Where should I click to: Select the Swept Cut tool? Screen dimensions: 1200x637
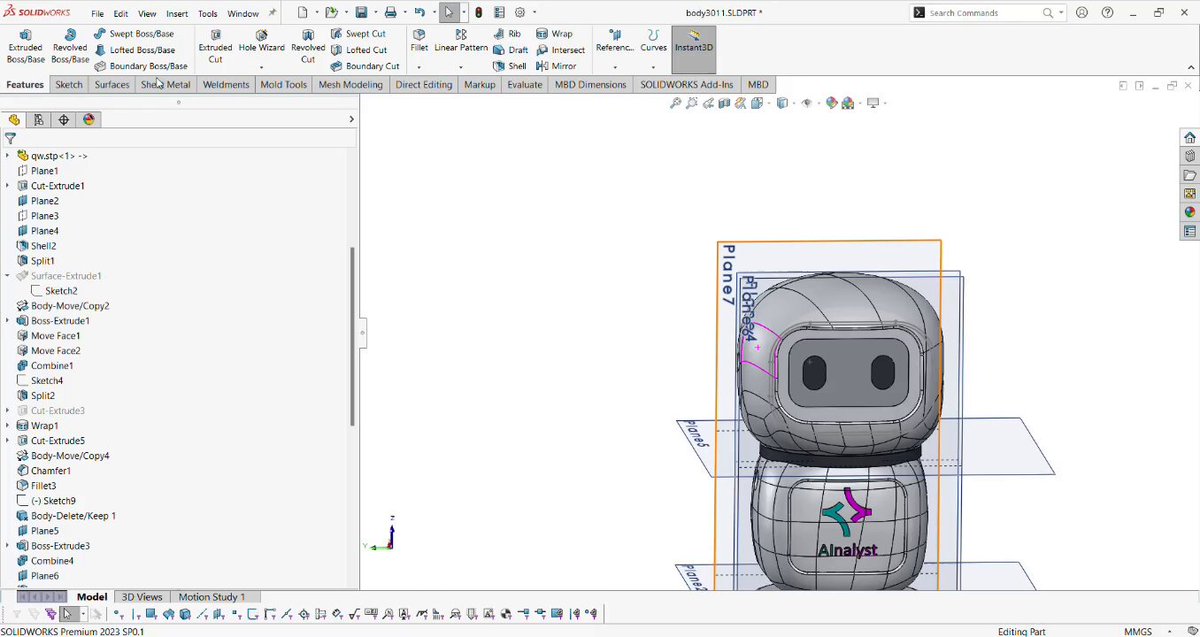(358, 34)
